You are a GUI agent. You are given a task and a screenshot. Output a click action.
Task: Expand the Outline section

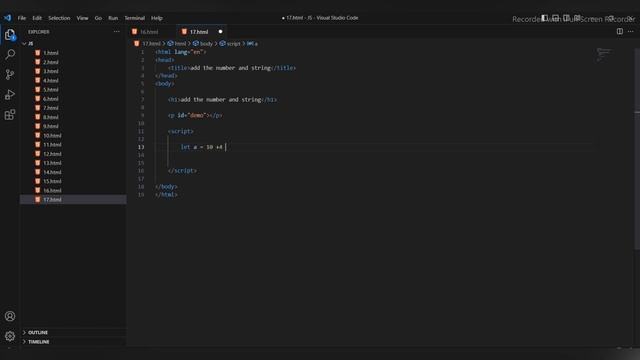38,332
